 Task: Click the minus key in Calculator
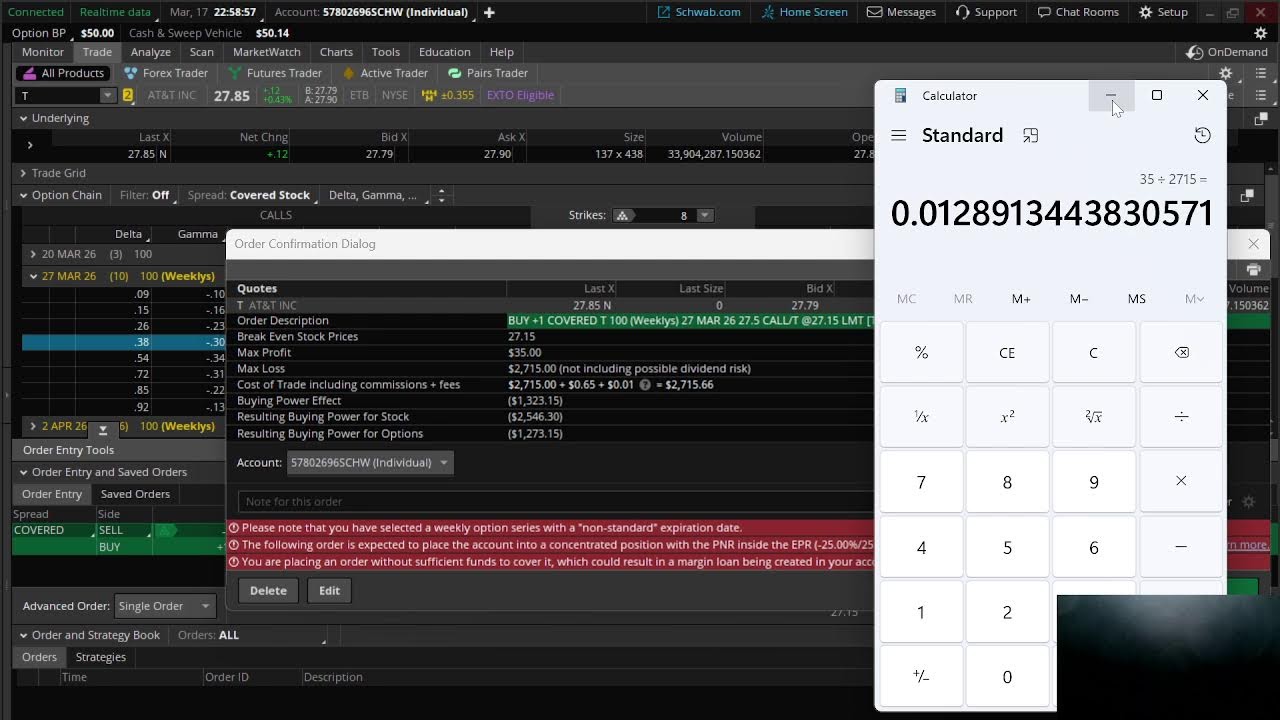[x=1181, y=547]
